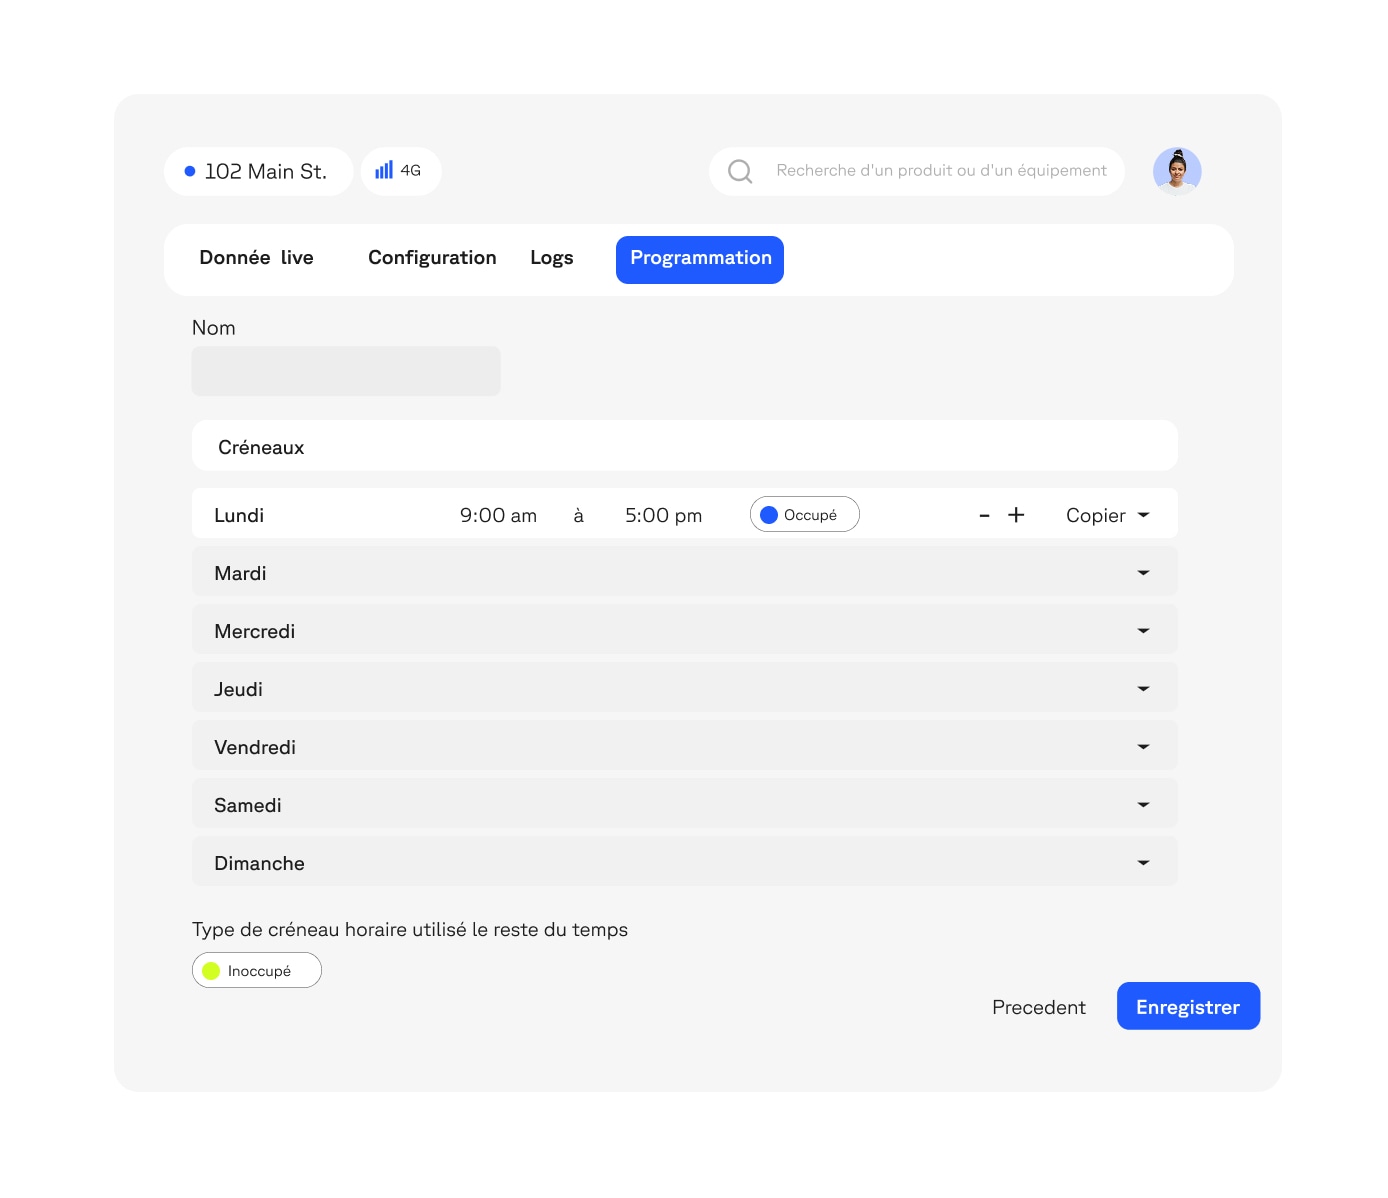The width and height of the screenshot is (1388, 1198).
Task: Open the Copier dropdown for Lundi
Action: coord(1107,515)
